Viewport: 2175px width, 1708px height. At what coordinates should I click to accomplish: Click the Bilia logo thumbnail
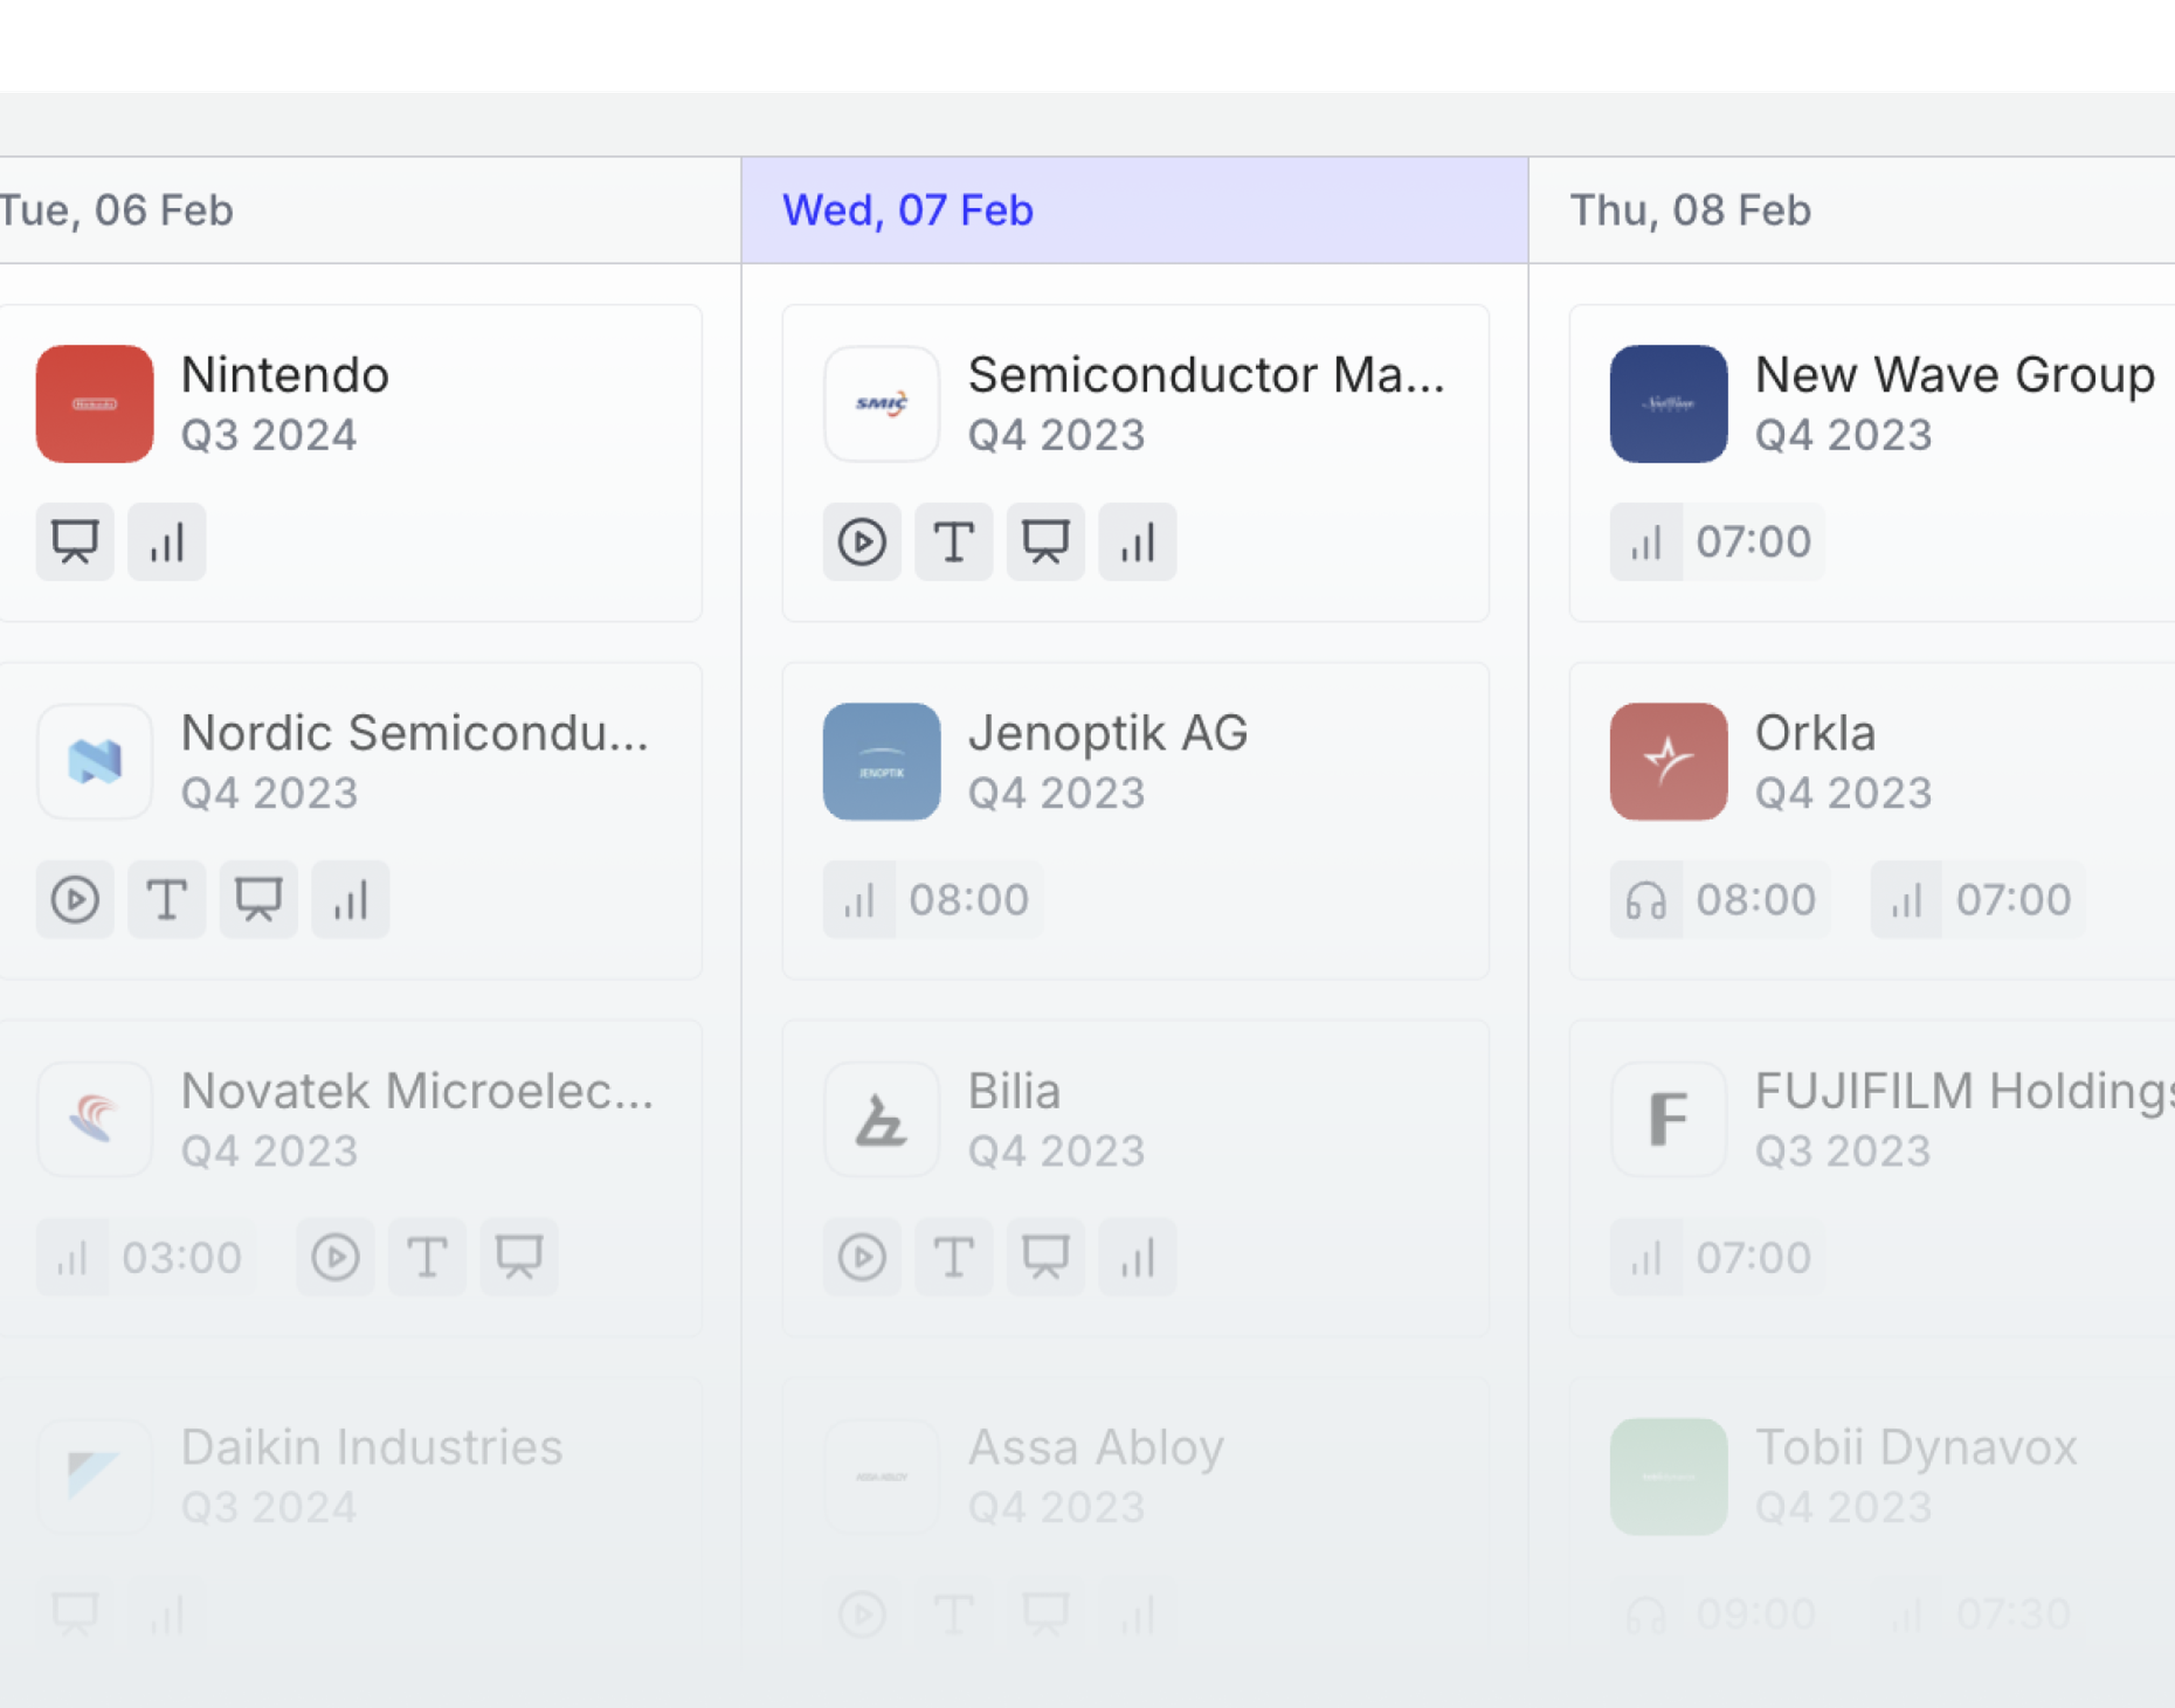click(x=882, y=1119)
